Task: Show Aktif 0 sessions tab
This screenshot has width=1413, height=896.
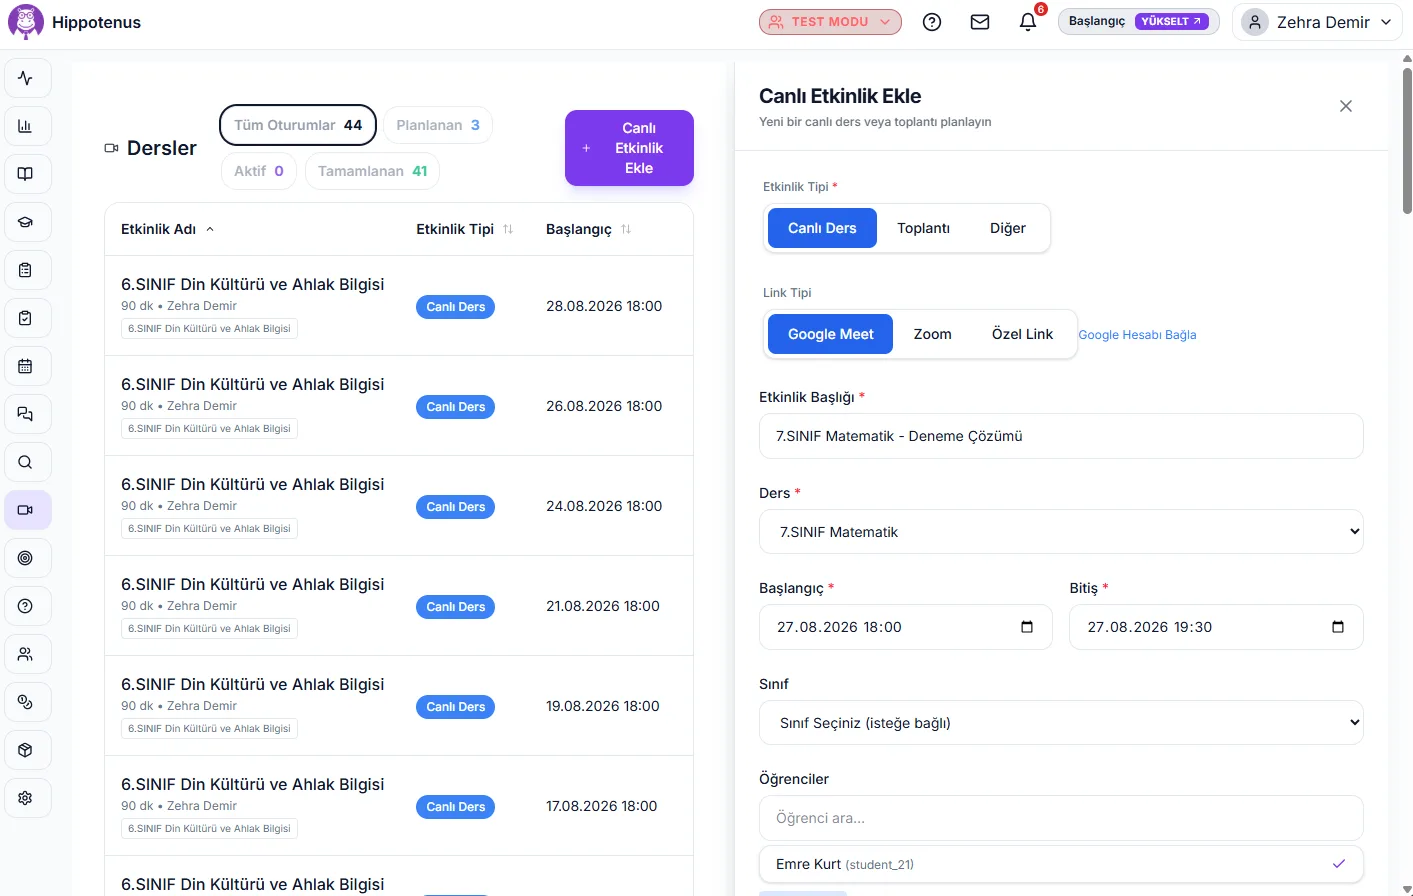Action: point(259,171)
